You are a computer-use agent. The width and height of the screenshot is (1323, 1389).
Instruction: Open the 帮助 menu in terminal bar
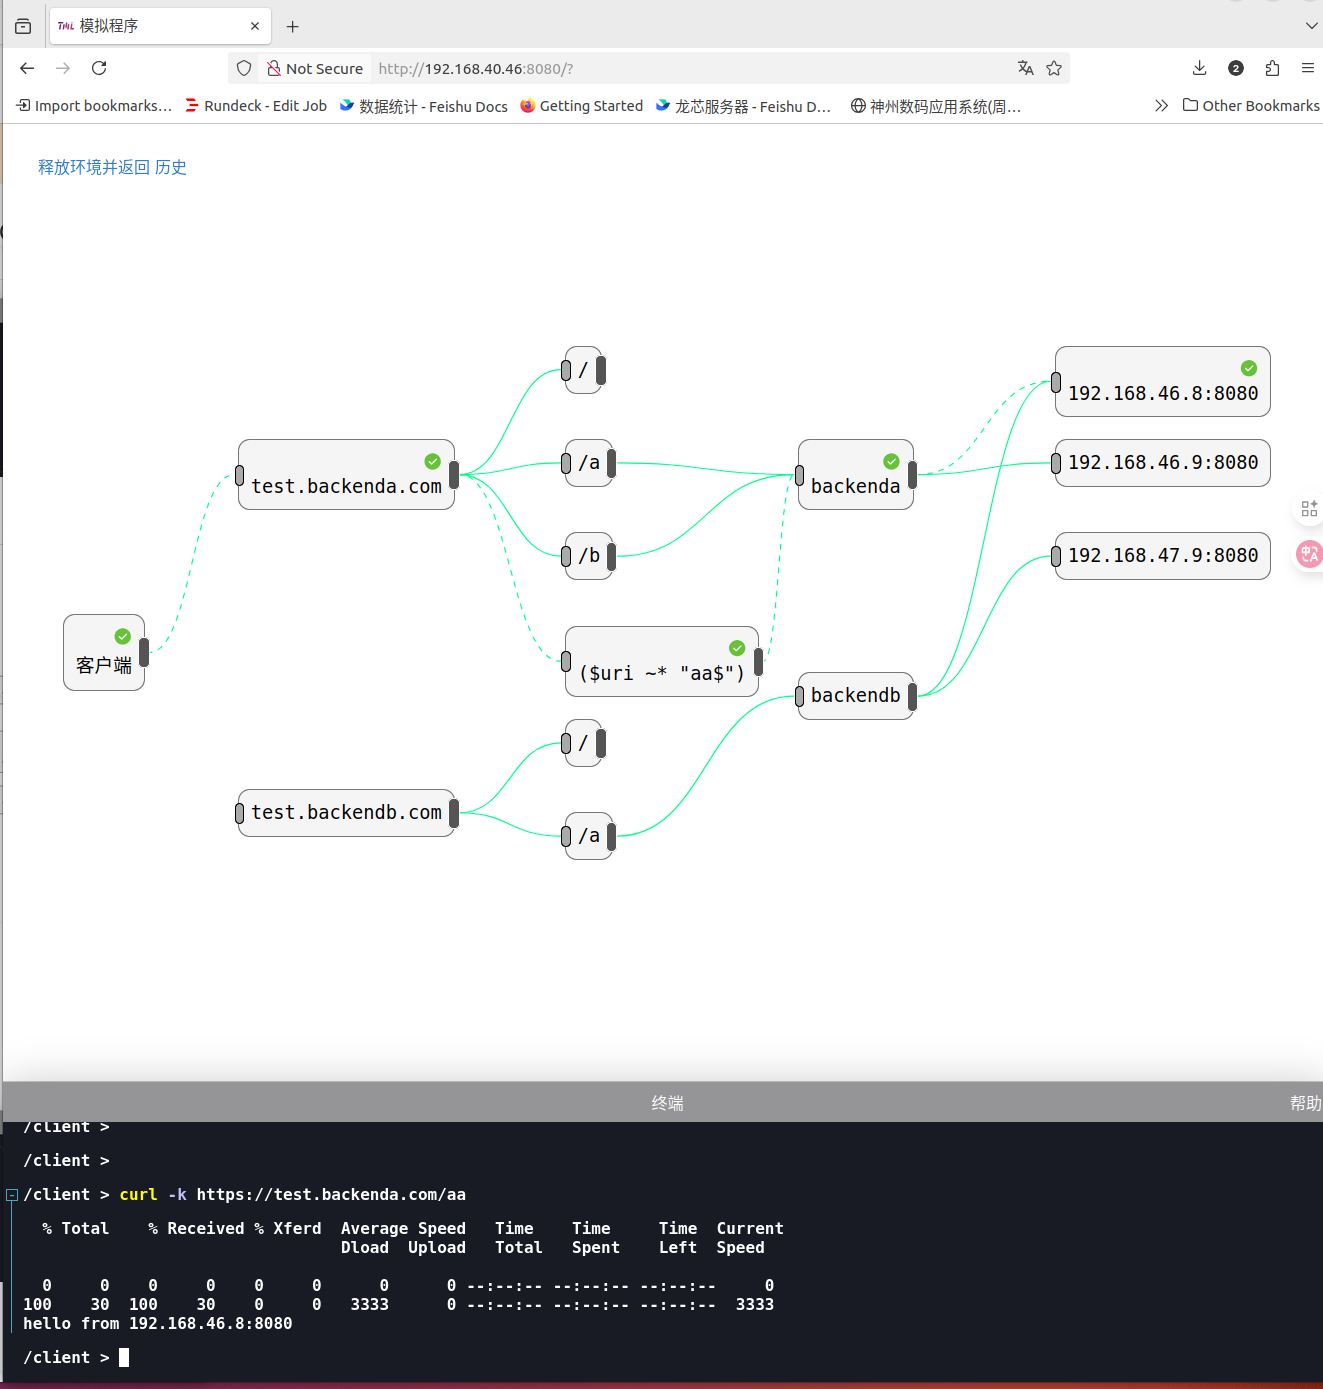click(x=1305, y=1103)
